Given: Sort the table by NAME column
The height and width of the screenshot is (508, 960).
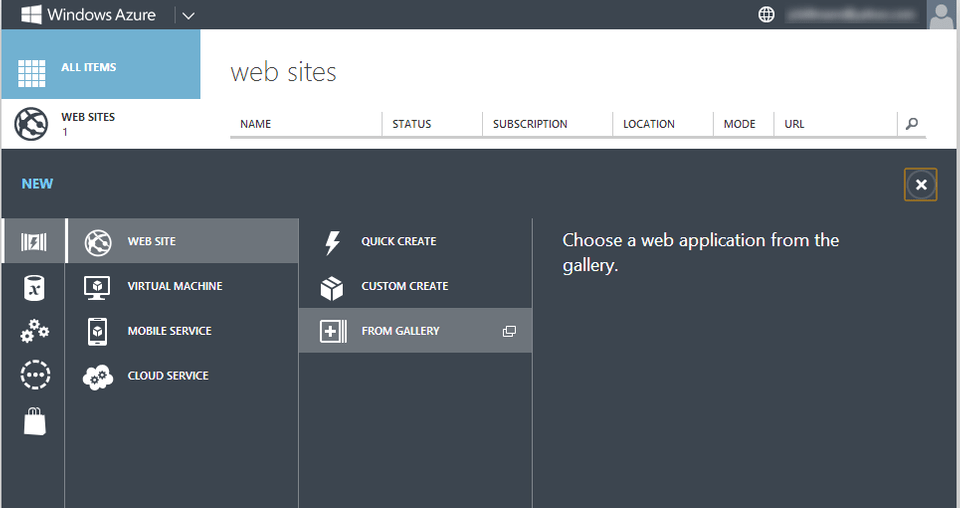Looking at the screenshot, I should tap(255, 124).
